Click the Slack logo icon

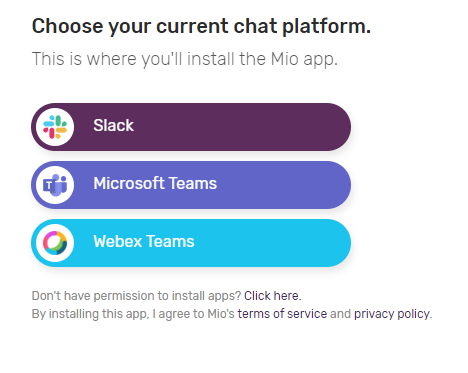55,127
